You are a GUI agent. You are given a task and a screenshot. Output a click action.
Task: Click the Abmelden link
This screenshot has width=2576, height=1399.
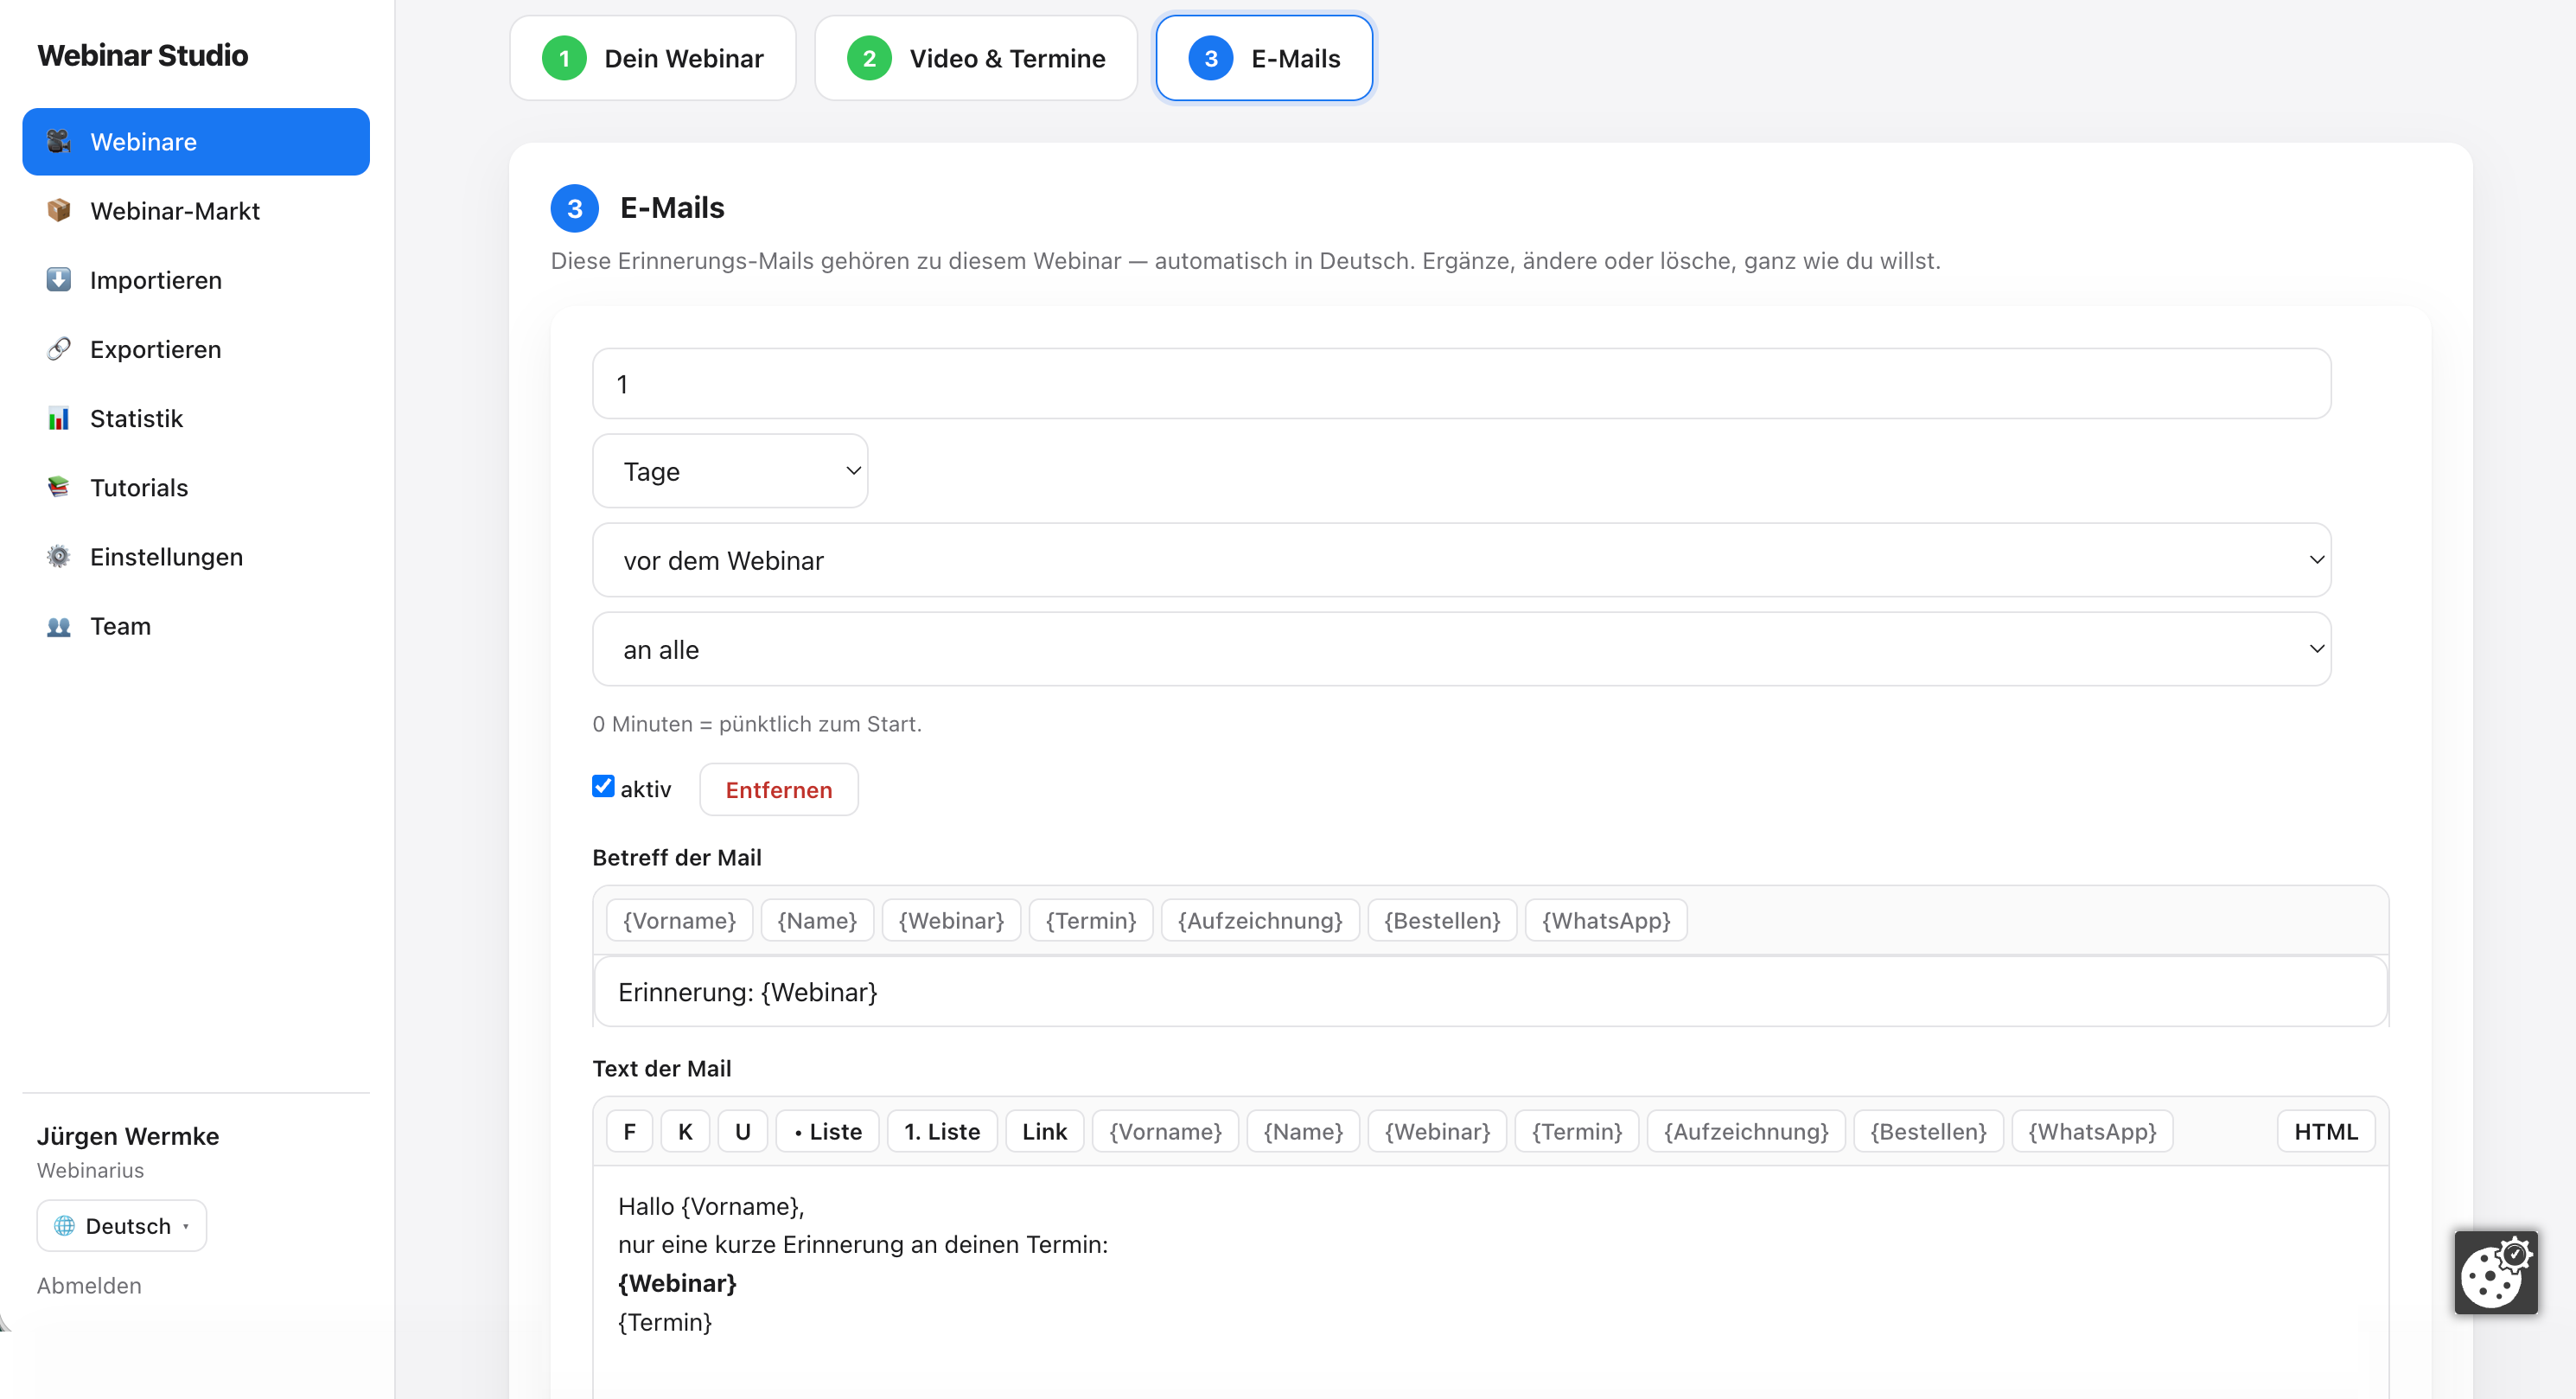pyautogui.click(x=89, y=1285)
